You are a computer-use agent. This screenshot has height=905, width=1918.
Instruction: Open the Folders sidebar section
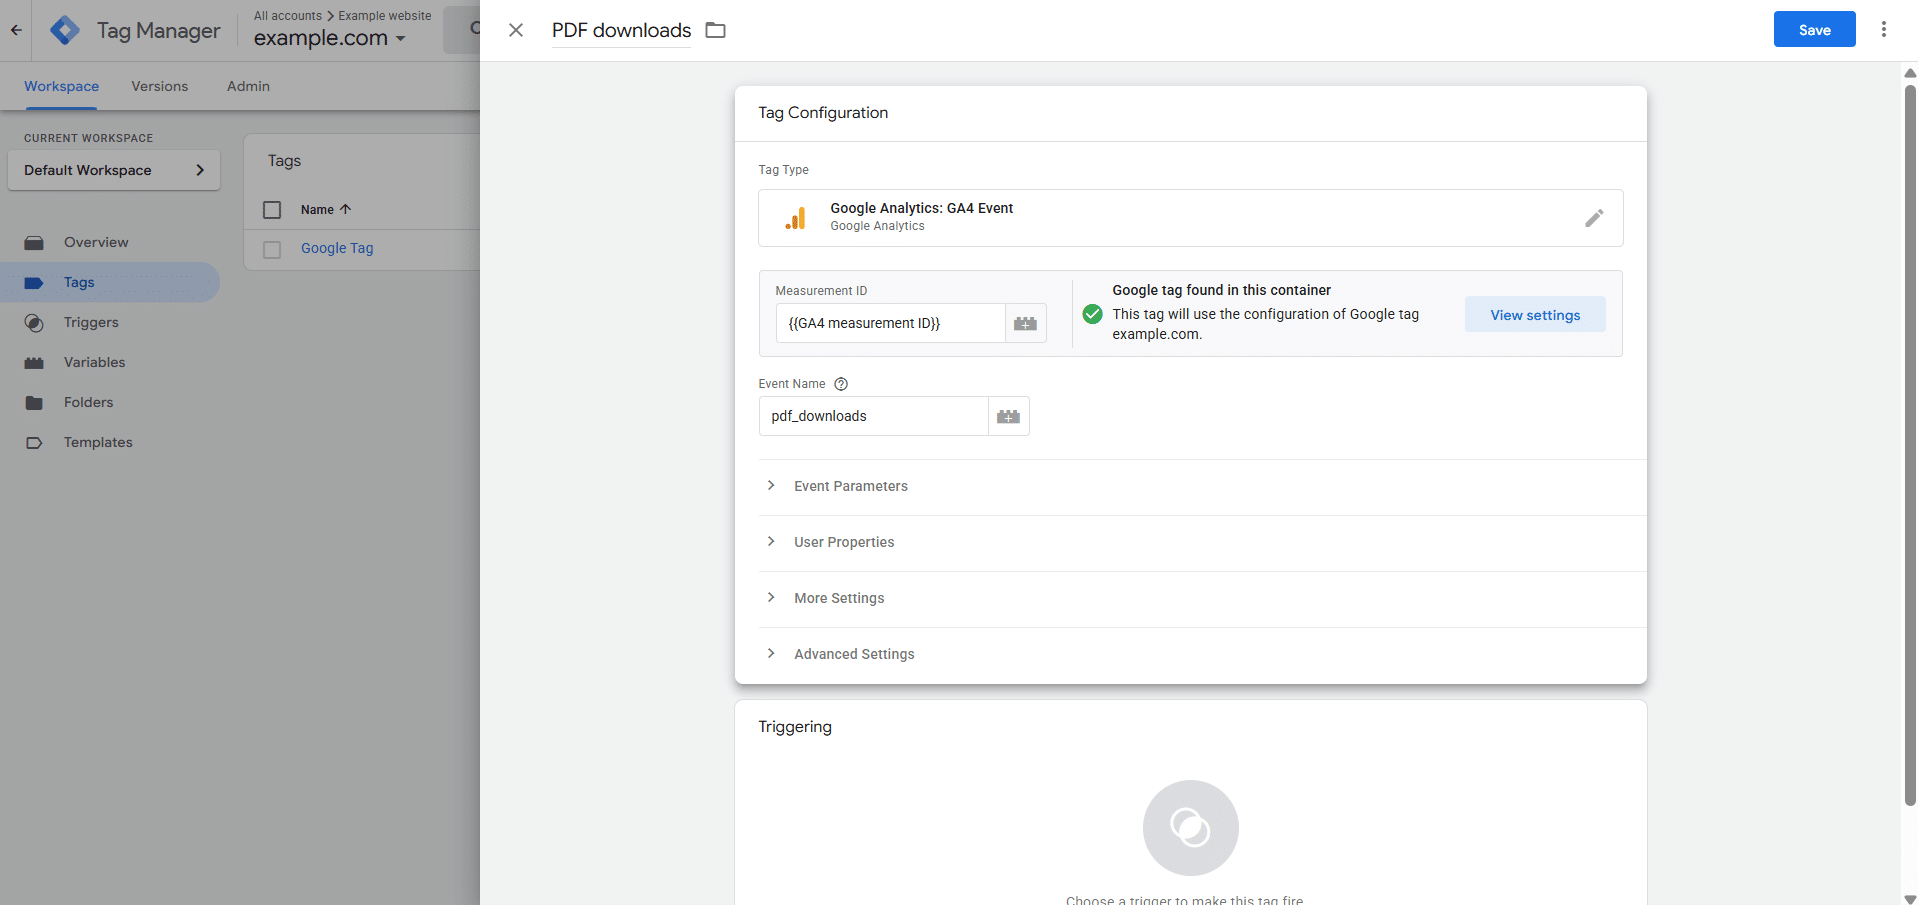(x=88, y=402)
